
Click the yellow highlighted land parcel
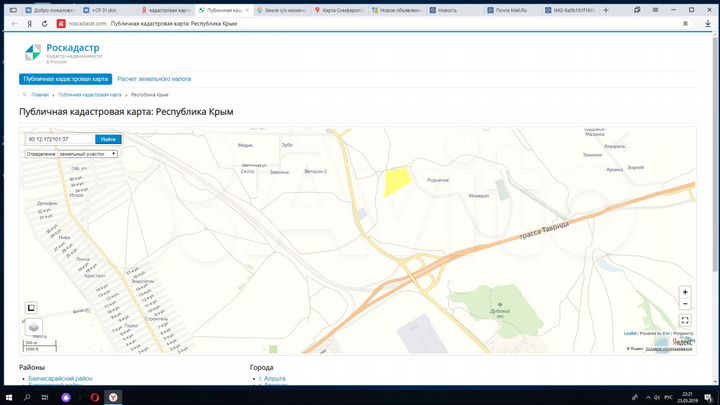(x=397, y=181)
